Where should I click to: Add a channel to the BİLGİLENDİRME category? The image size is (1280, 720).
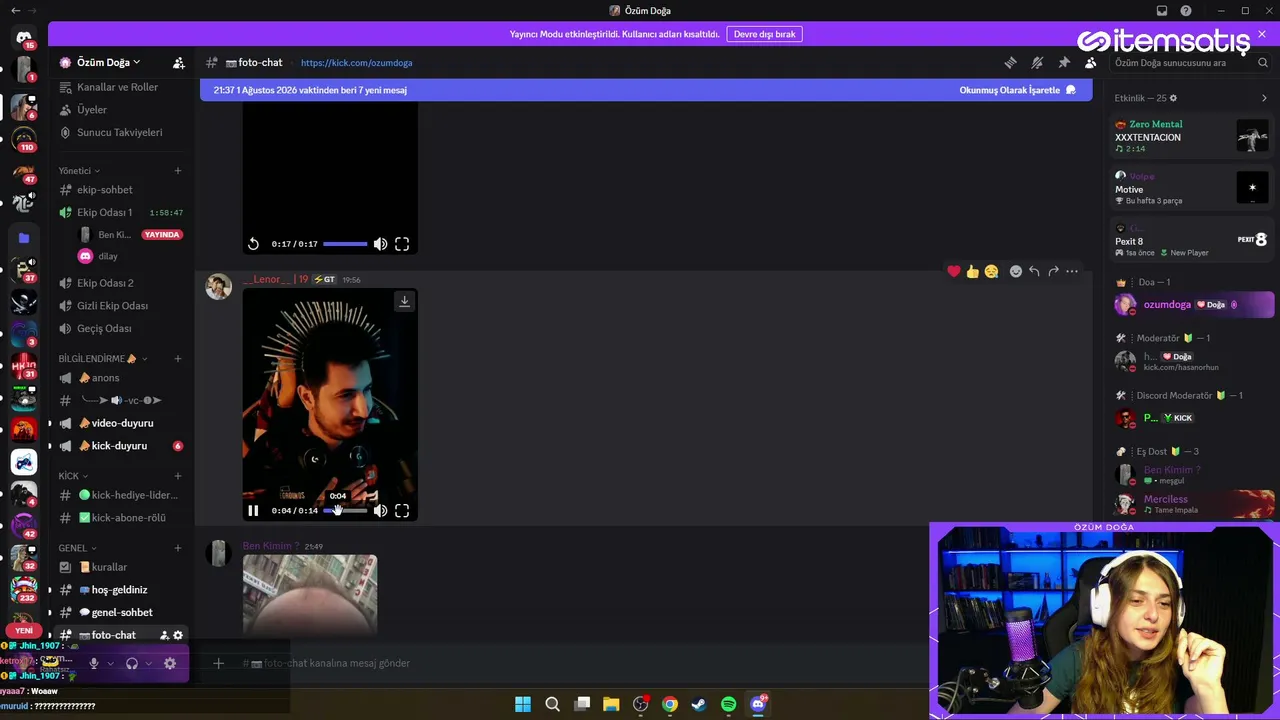point(178,359)
